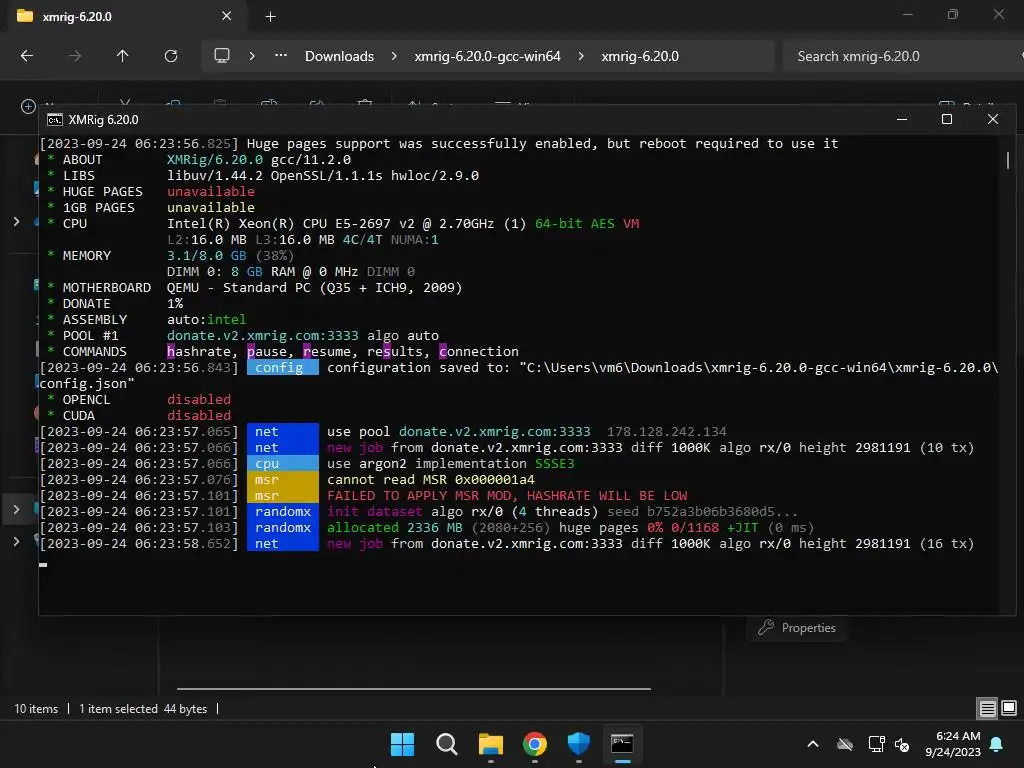Click "cannot read MSR 0x000001a4" text
The height and width of the screenshot is (768, 1024).
coord(431,479)
